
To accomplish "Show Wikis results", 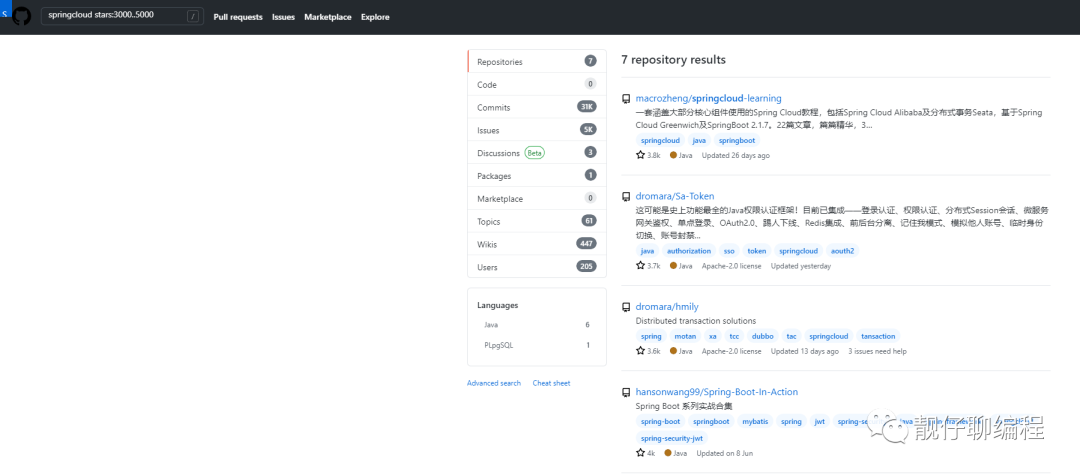I will tap(537, 244).
